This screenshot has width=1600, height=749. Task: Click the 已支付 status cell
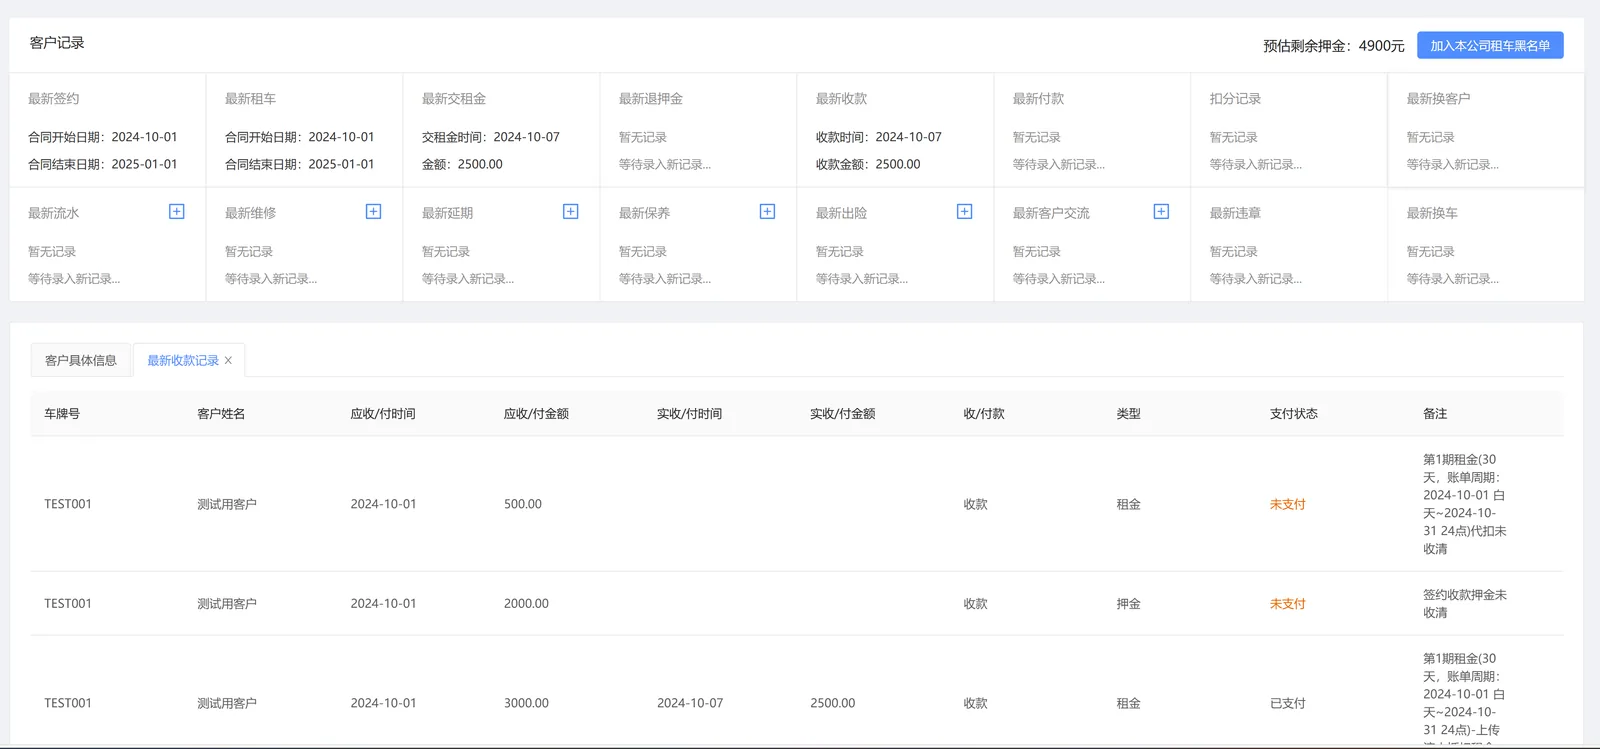pyautogui.click(x=1288, y=703)
